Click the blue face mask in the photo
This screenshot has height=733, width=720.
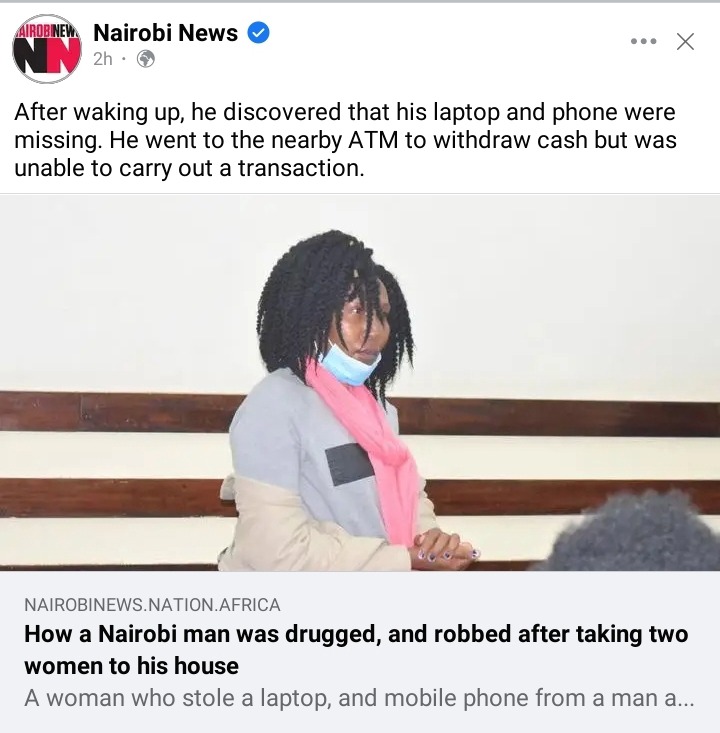pos(348,365)
